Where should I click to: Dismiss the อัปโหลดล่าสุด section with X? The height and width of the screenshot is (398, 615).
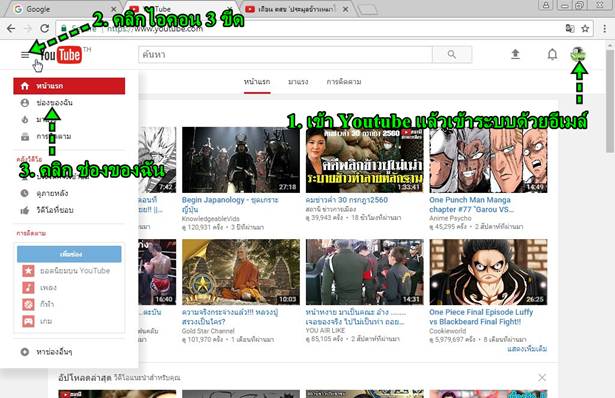coord(542,377)
